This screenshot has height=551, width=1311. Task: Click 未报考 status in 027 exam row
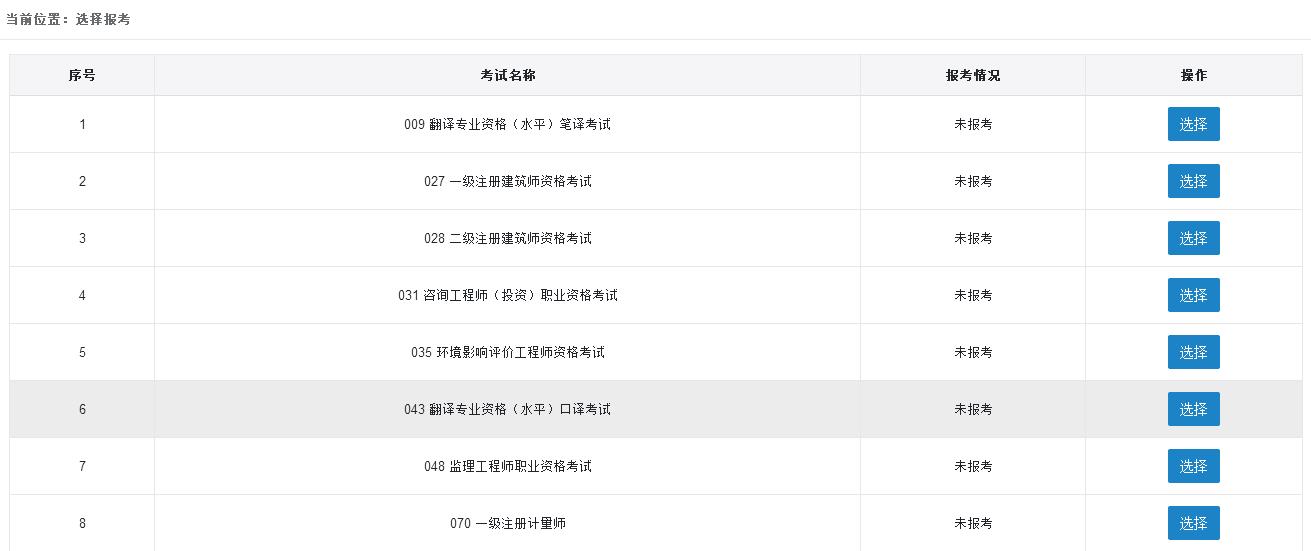(972, 181)
